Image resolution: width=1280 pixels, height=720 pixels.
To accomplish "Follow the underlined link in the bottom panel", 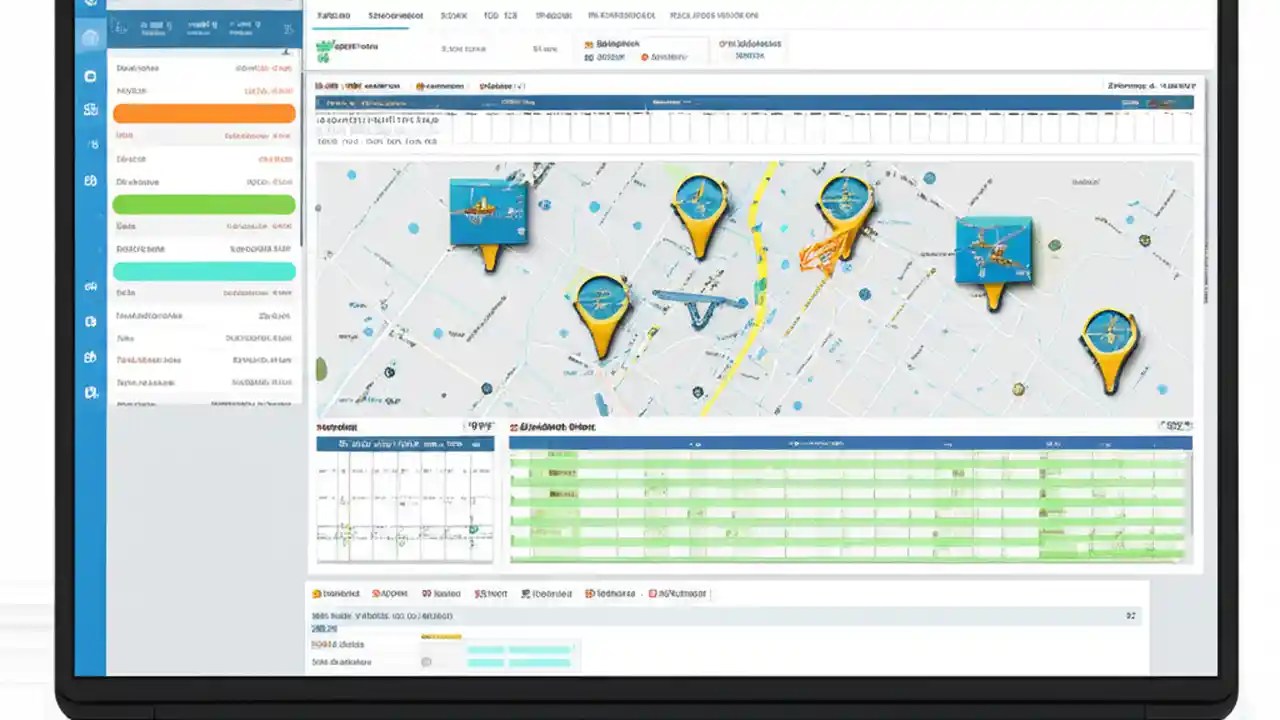I will [324, 628].
